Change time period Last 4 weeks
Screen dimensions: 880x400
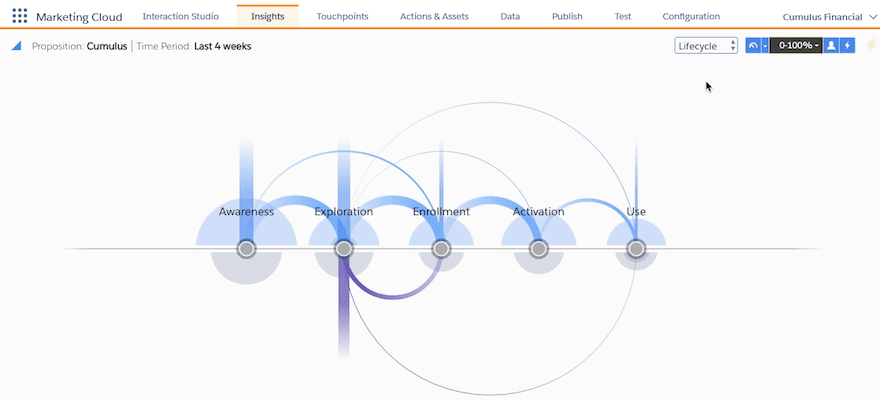[223, 46]
